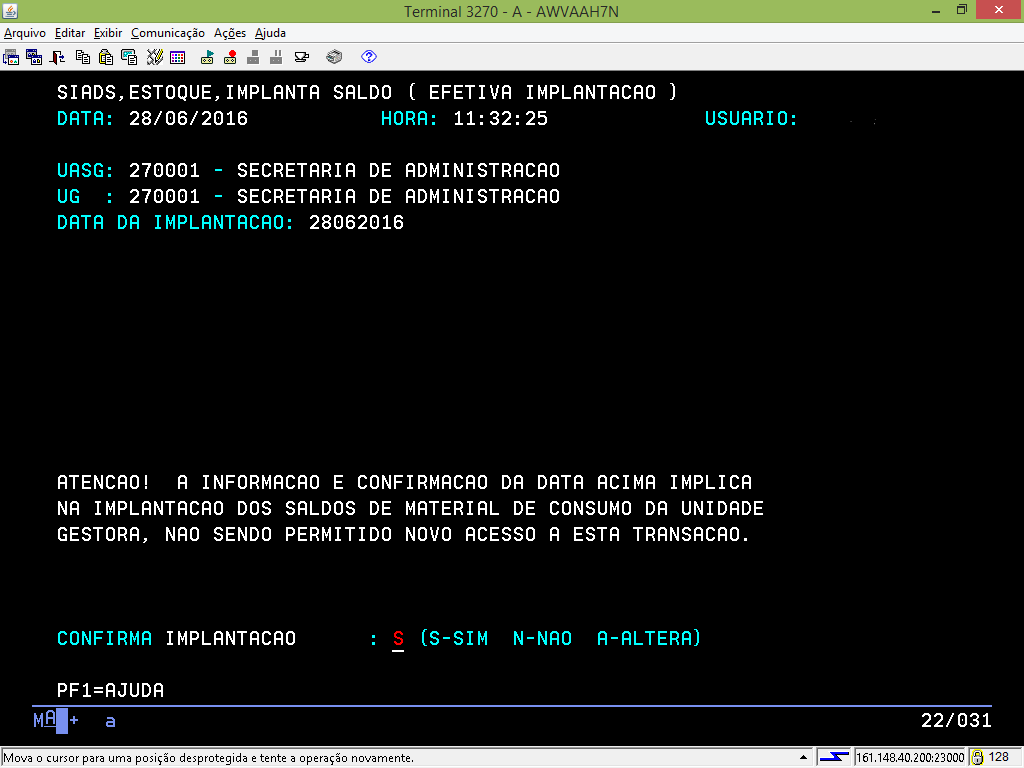Click the UG 270001 code line
This screenshot has height=768, width=1024.
click(x=308, y=197)
